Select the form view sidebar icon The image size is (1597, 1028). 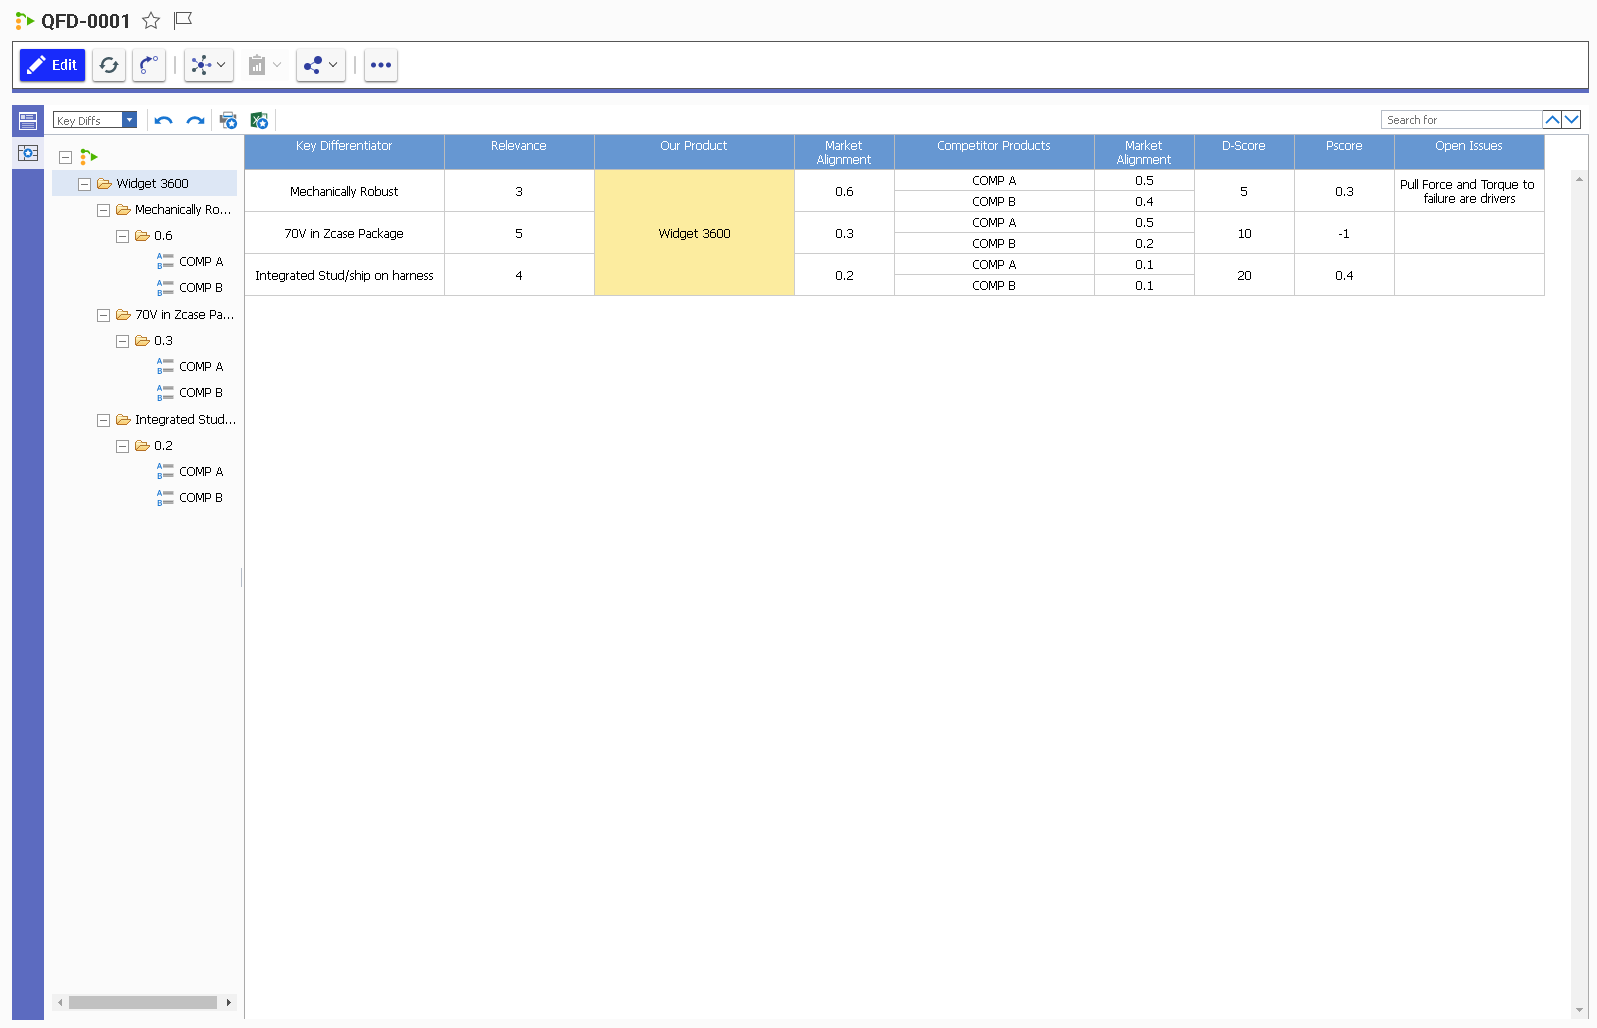pyautogui.click(x=28, y=121)
